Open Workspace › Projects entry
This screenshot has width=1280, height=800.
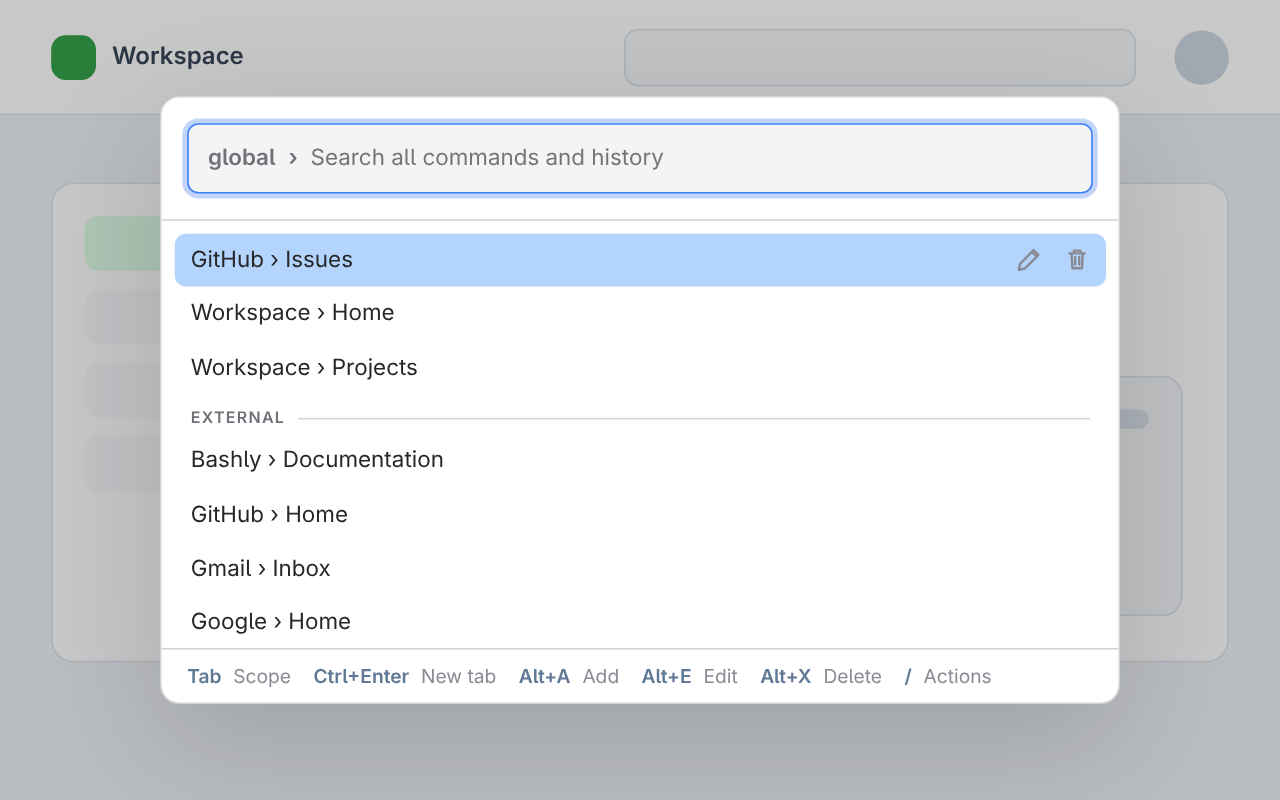pos(640,367)
